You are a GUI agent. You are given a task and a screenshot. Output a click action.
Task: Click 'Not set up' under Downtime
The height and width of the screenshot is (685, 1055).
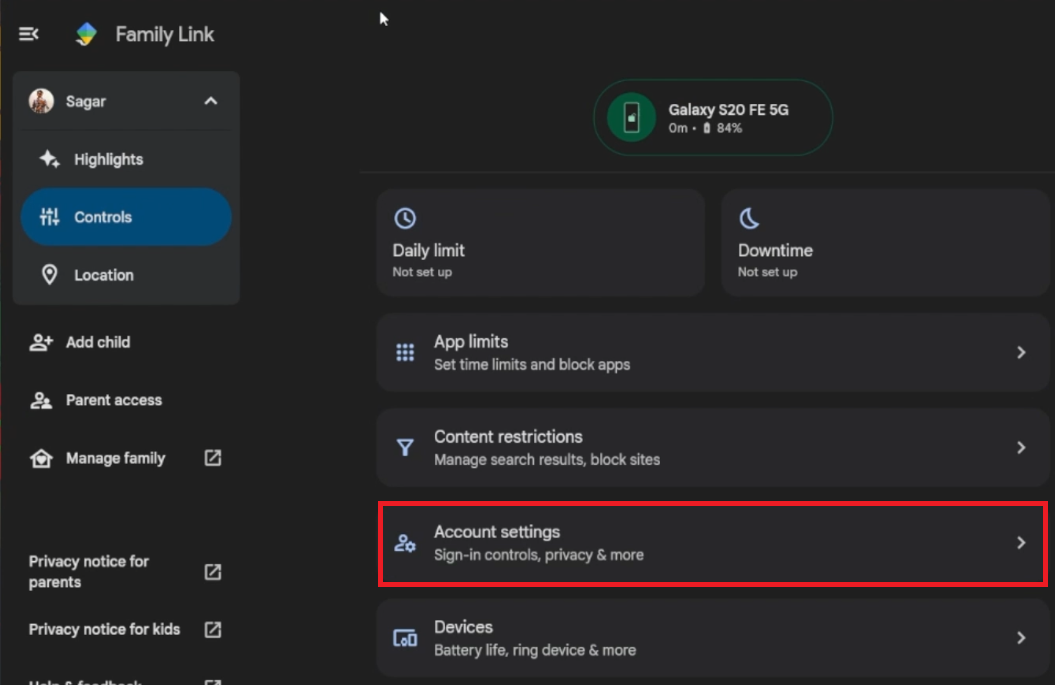pyautogui.click(x=767, y=272)
